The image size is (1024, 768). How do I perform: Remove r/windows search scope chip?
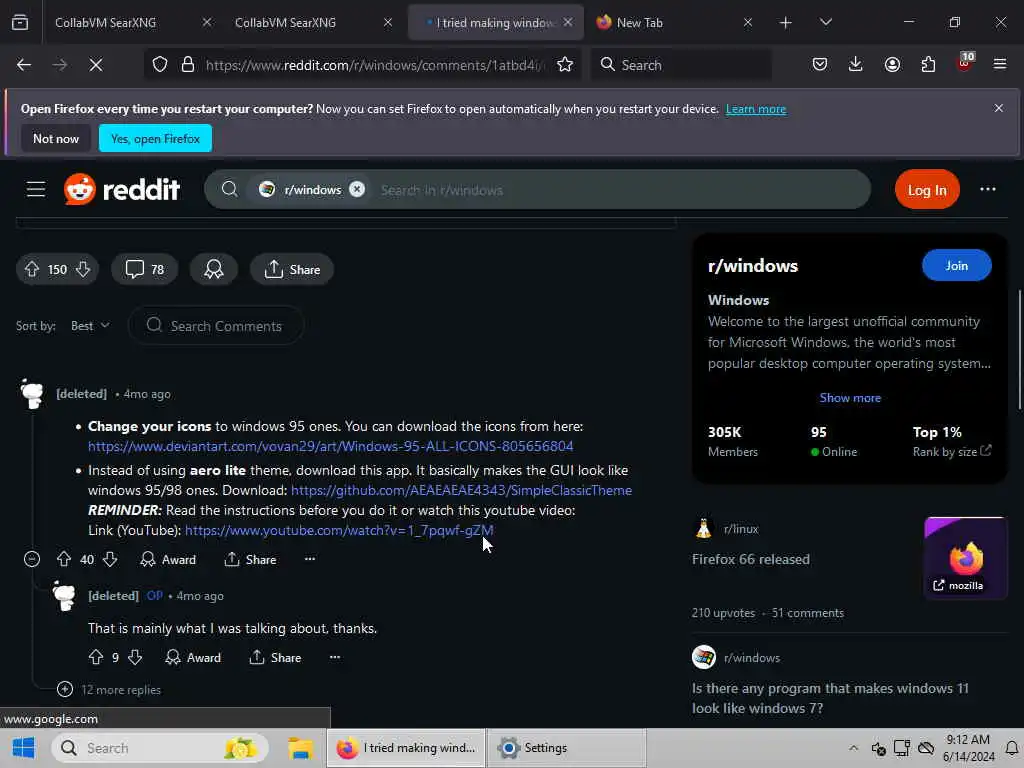(357, 189)
